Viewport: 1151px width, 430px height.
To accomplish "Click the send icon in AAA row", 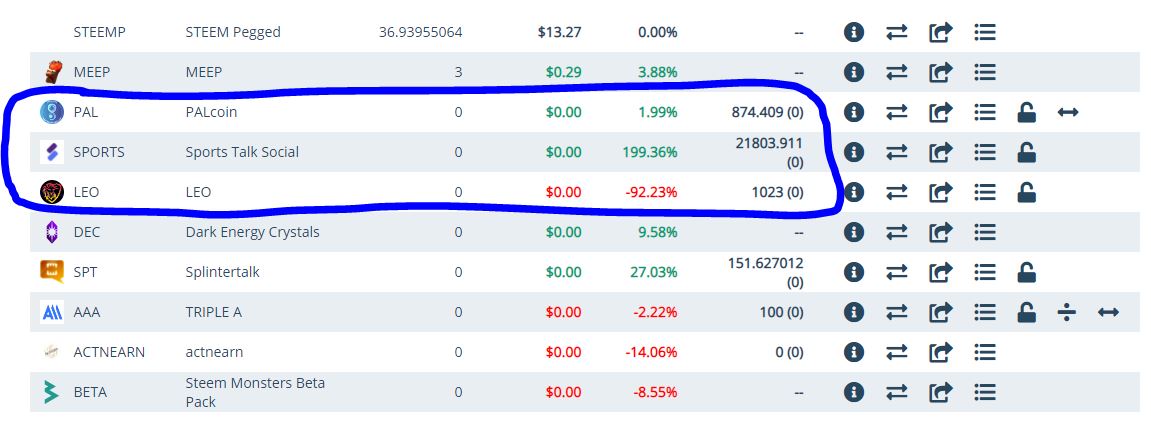I will point(940,312).
